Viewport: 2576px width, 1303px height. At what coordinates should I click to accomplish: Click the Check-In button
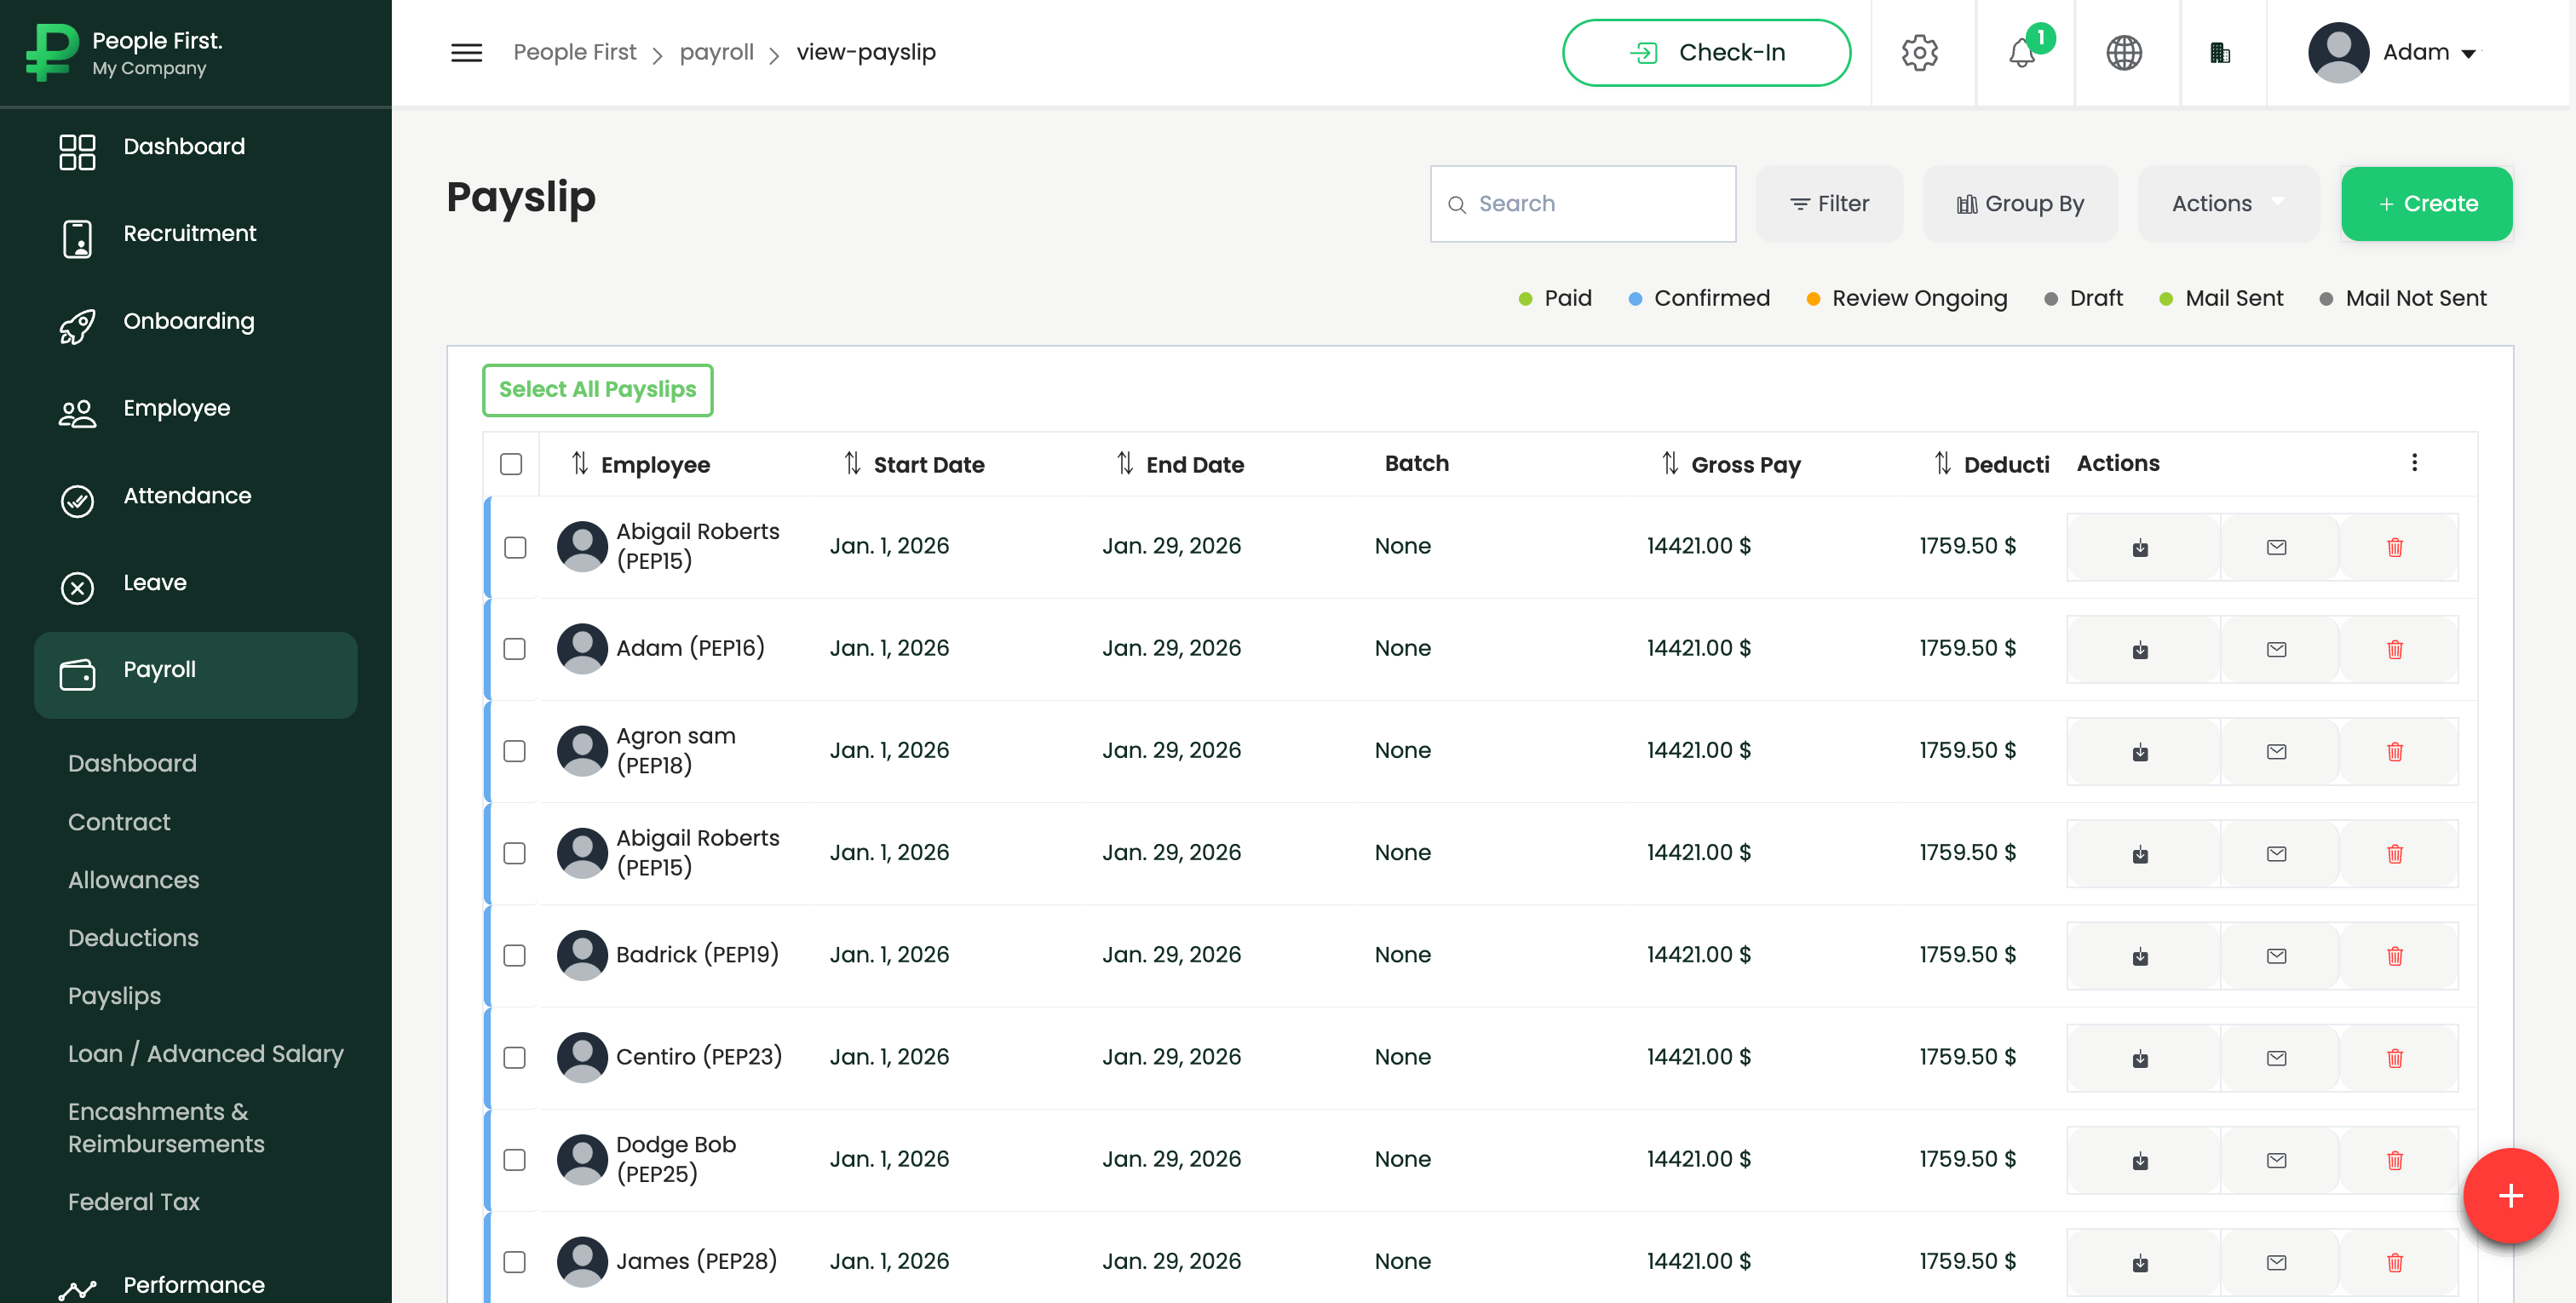coord(1706,52)
